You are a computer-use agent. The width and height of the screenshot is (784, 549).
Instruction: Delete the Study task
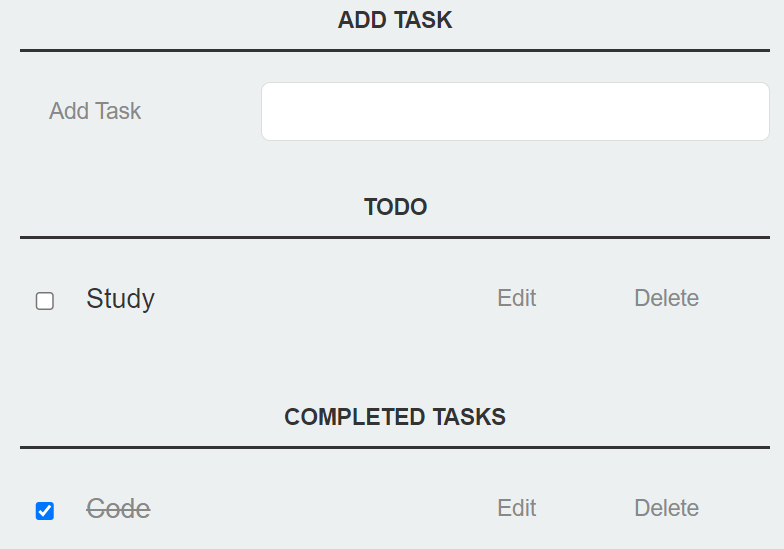[666, 298]
